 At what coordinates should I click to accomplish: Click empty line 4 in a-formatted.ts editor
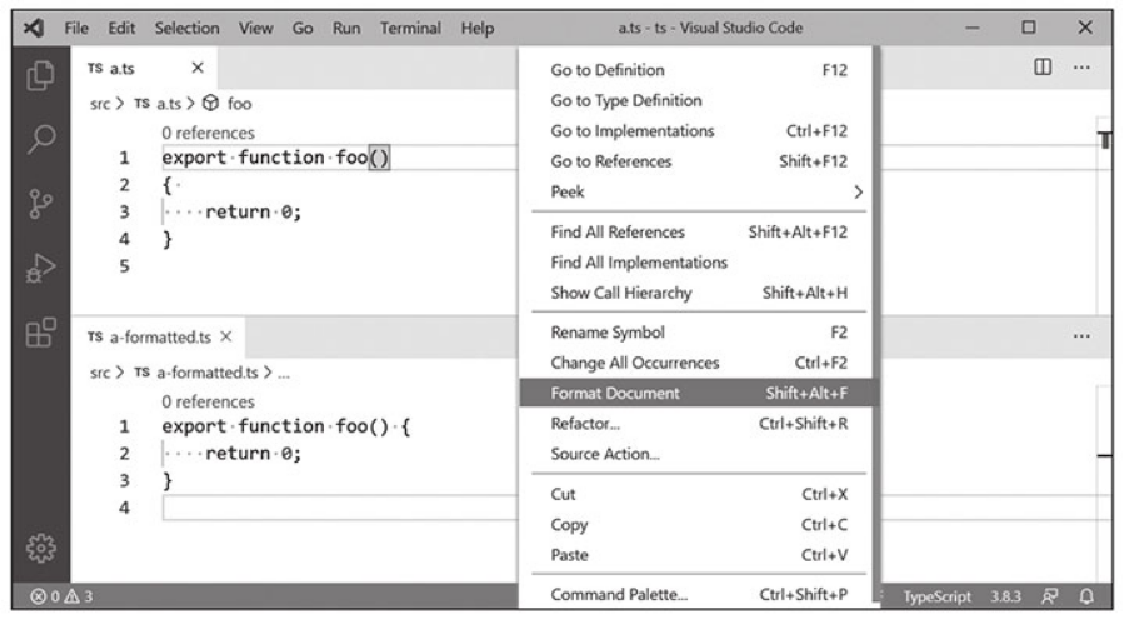pos(340,508)
